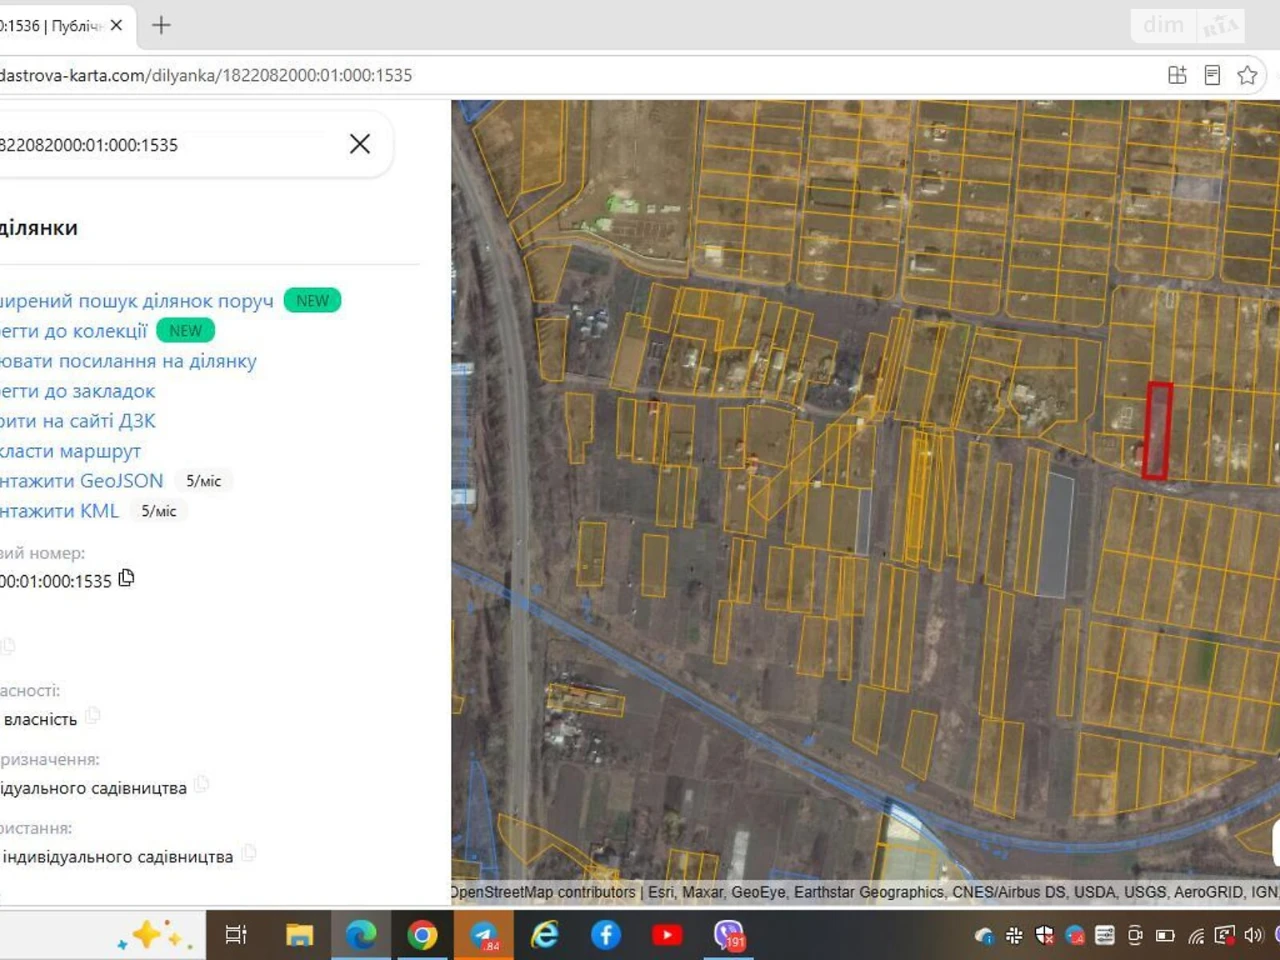Bookmark this page with the star icon
1280x960 pixels.
click(x=1247, y=75)
